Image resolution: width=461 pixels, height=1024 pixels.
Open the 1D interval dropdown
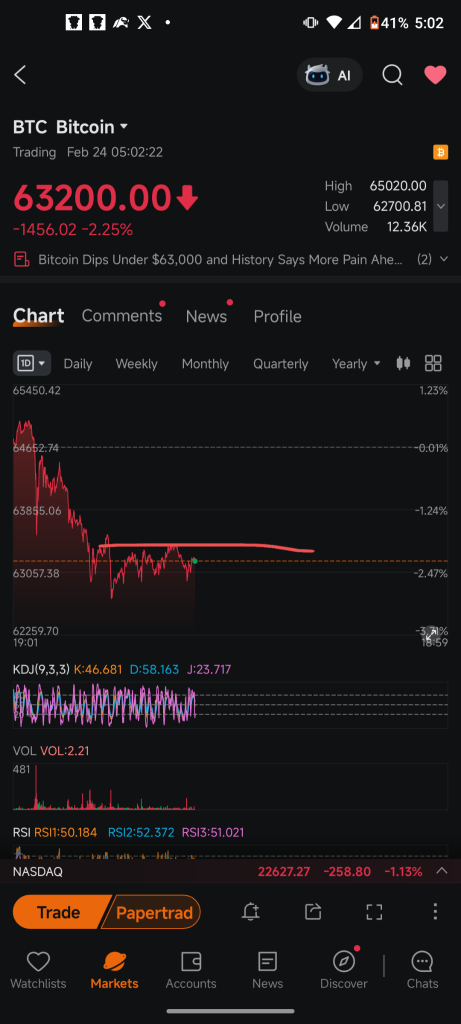coord(32,363)
